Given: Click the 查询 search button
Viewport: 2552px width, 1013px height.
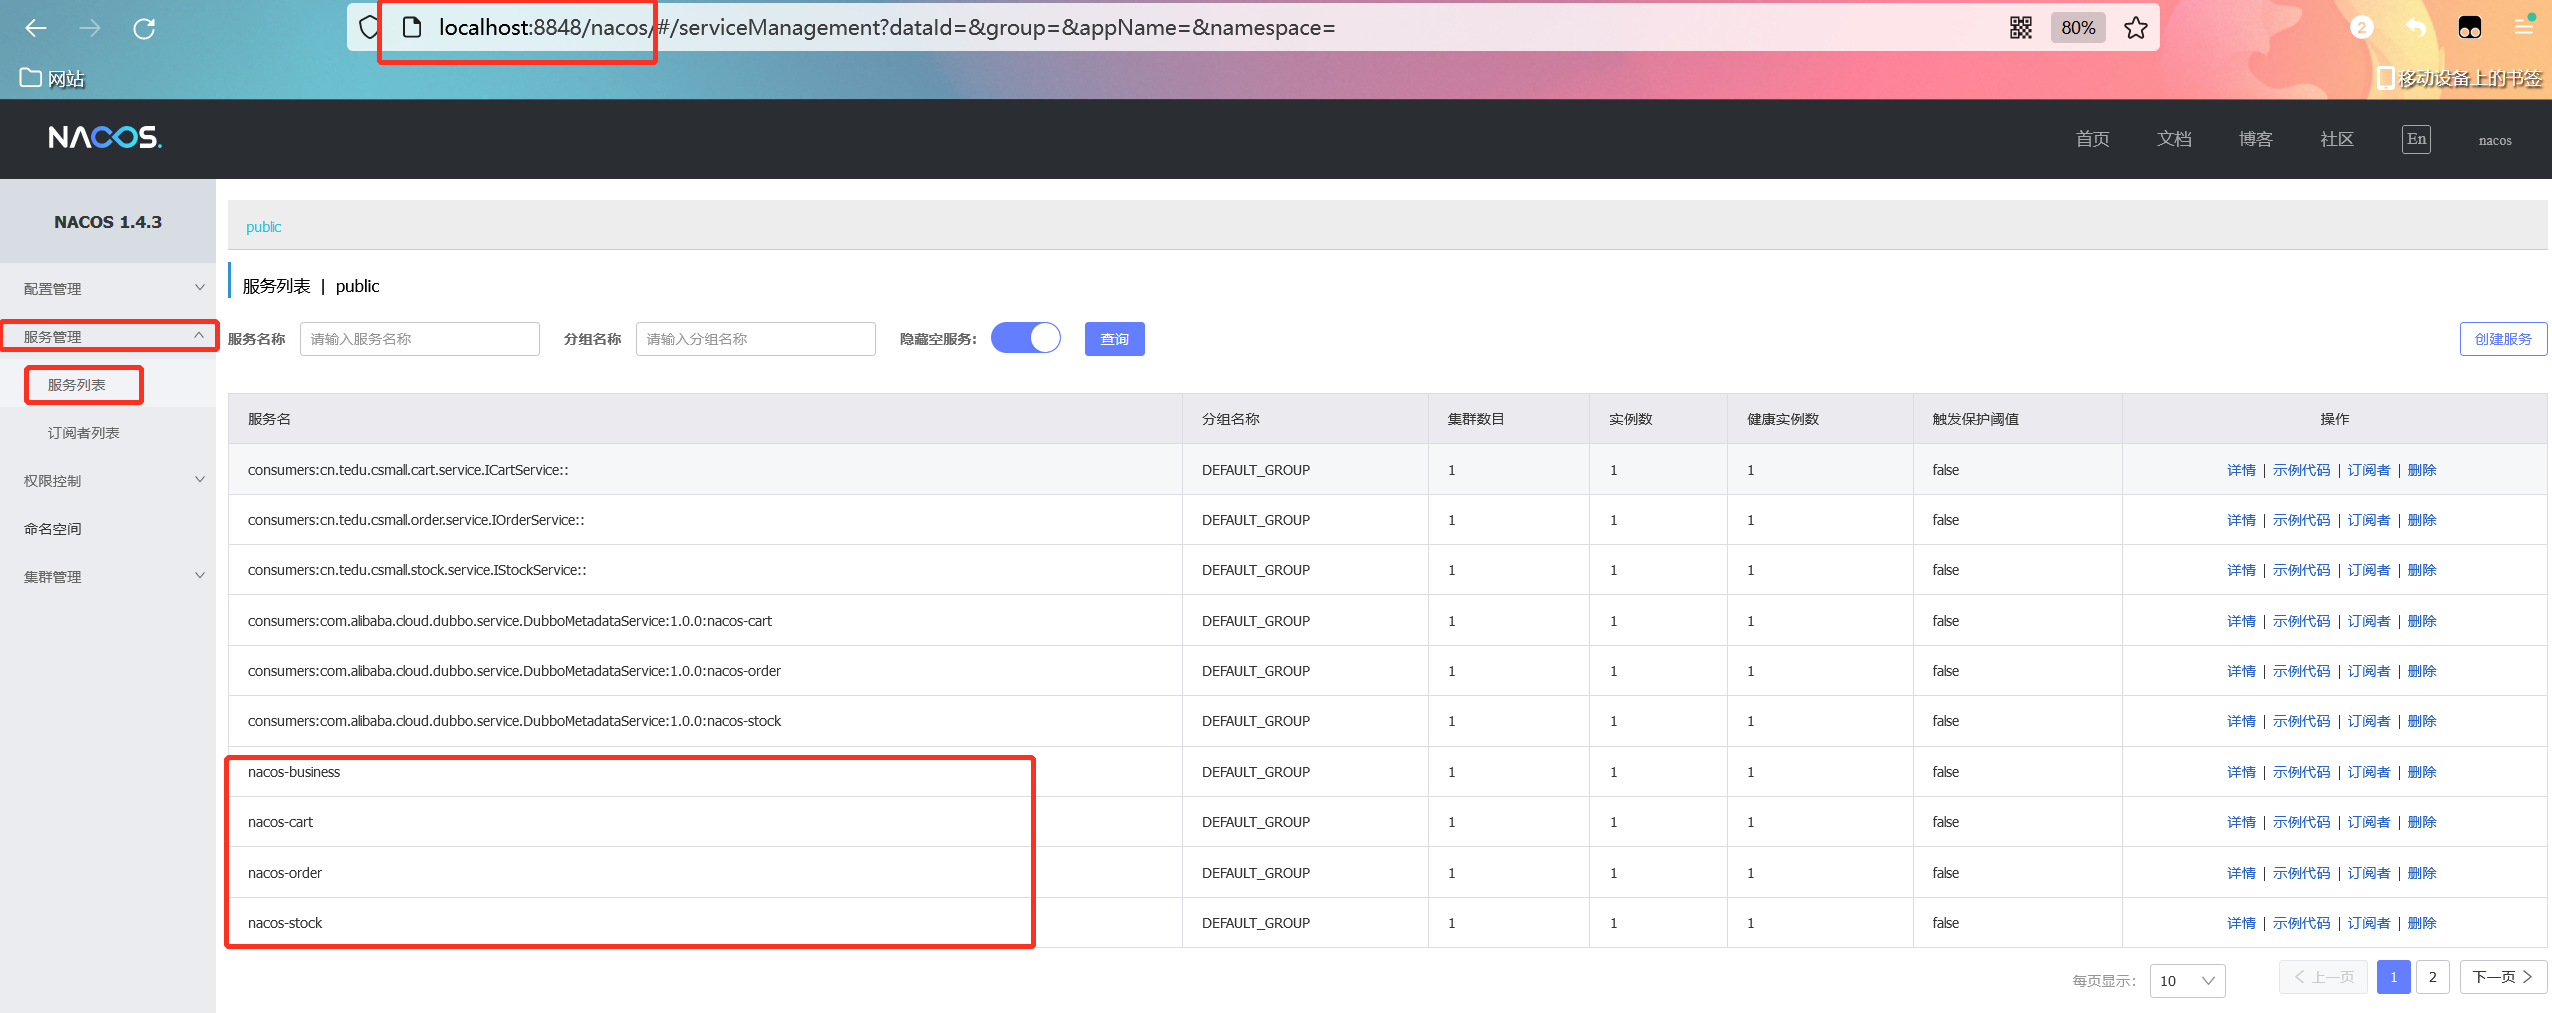Looking at the screenshot, I should point(1114,338).
